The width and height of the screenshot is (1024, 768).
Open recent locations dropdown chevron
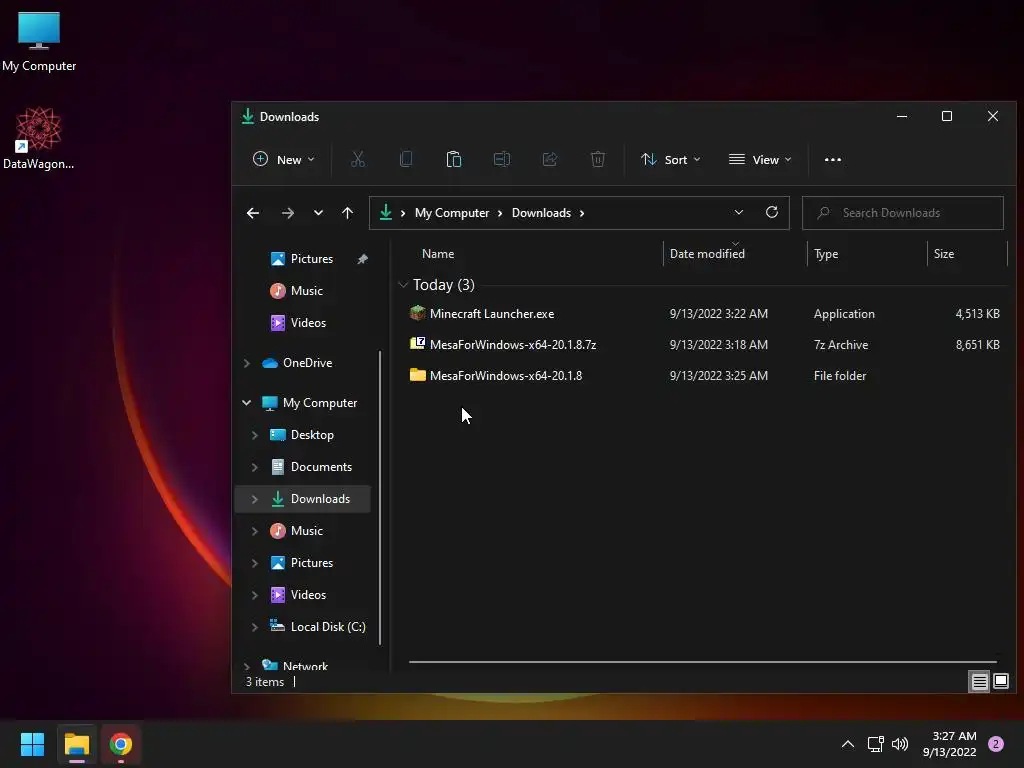tap(318, 213)
